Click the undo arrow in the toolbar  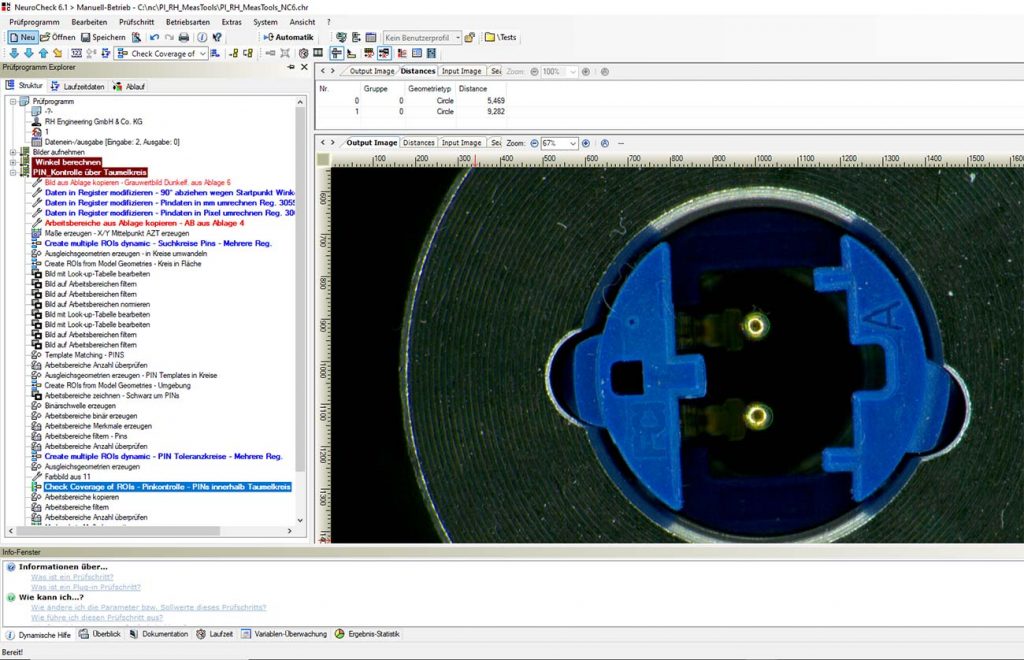coord(154,37)
